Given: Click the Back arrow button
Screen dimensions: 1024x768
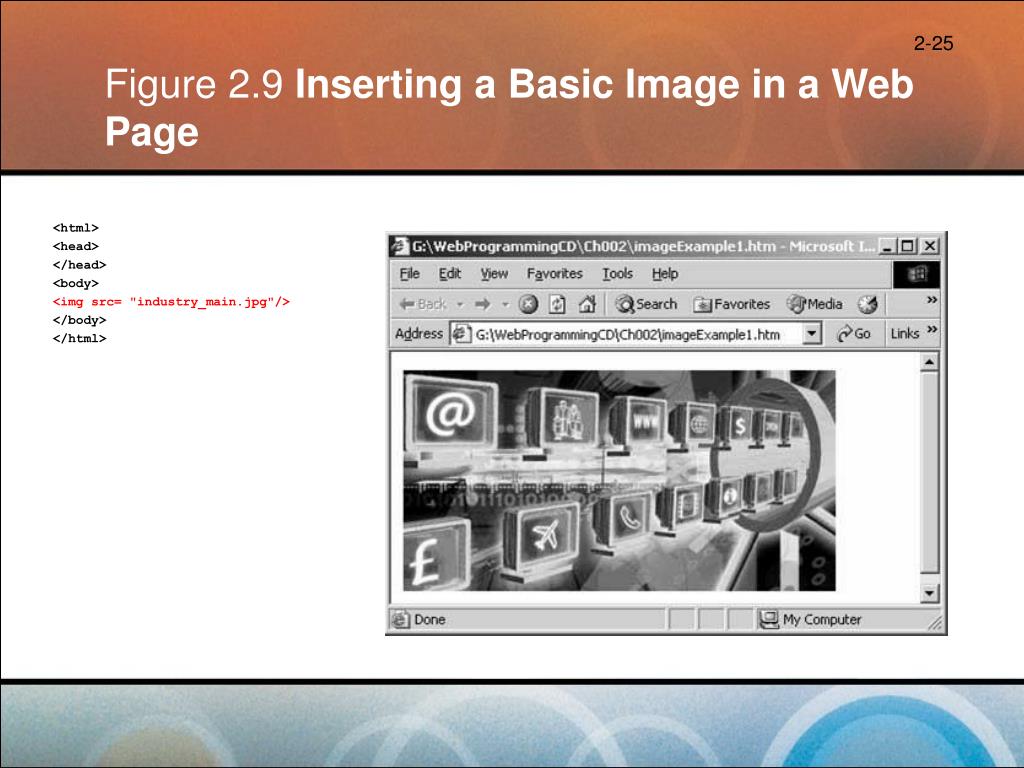Looking at the screenshot, I should tap(422, 304).
